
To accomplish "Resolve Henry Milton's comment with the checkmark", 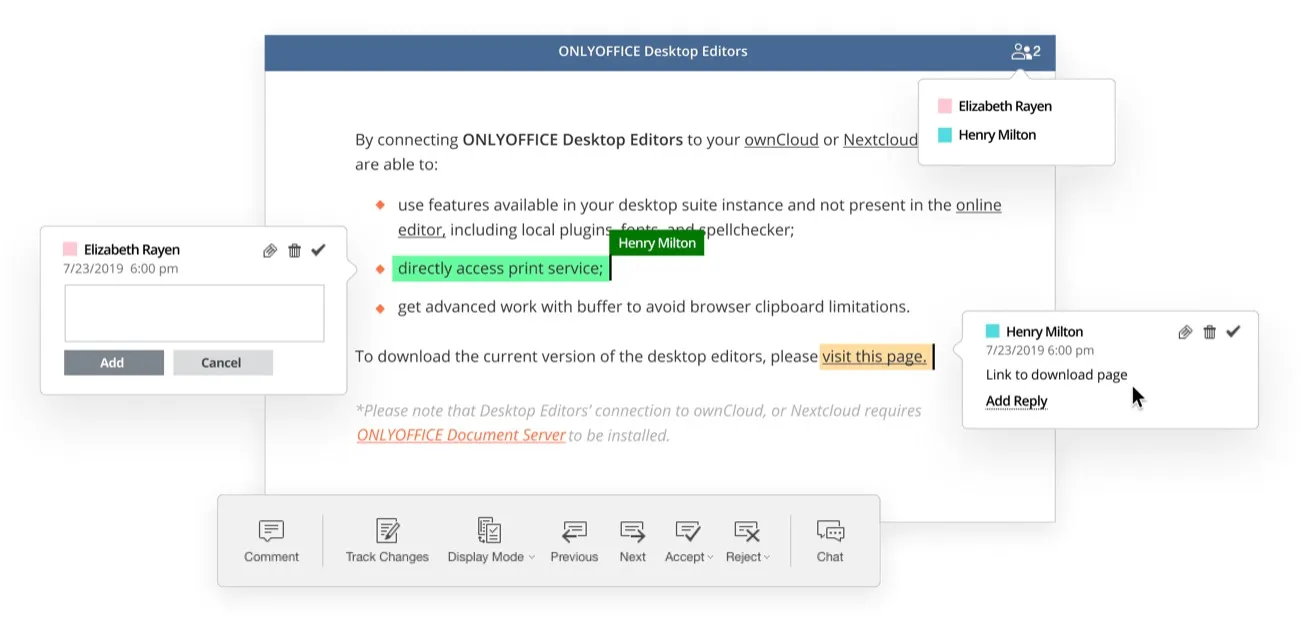I will (x=1233, y=331).
